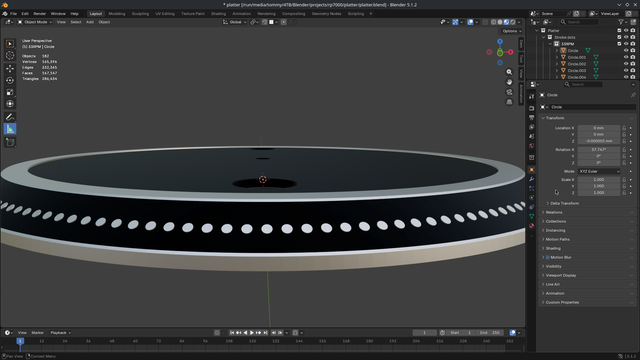Click the Location Z value field
The height and width of the screenshot is (360, 640).
coord(599,141)
